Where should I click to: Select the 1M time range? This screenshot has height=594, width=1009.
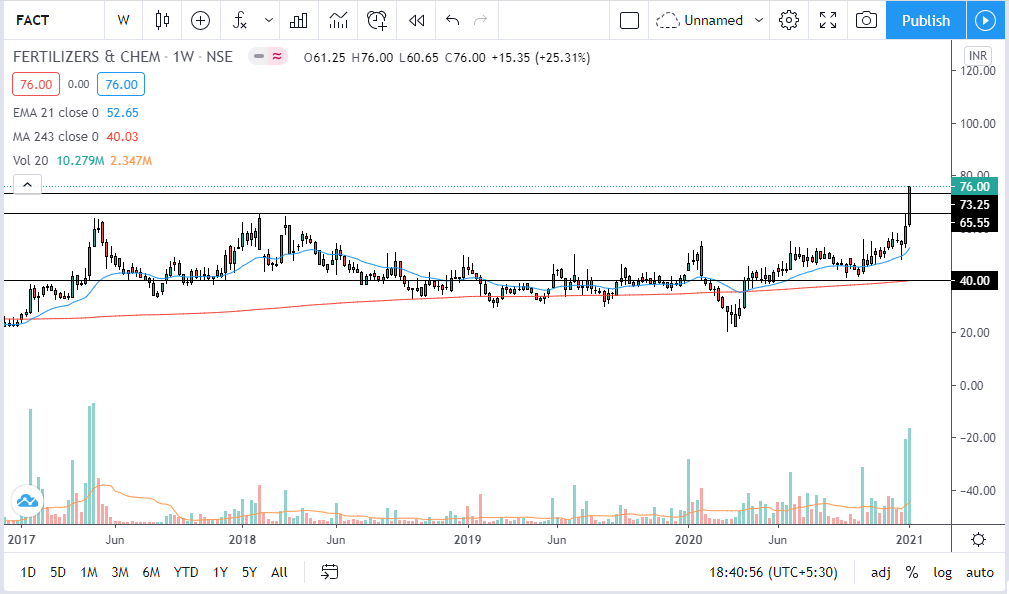pyautogui.click(x=89, y=572)
